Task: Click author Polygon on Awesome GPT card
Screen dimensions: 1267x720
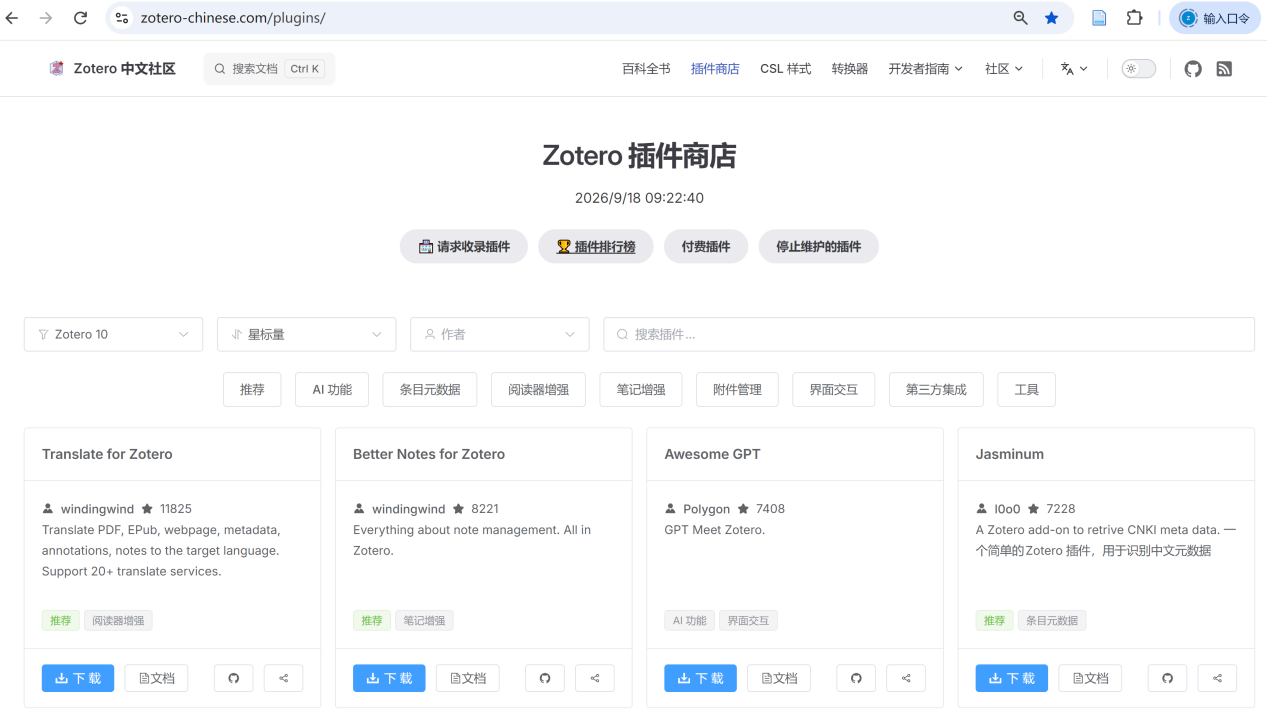Action: point(706,509)
